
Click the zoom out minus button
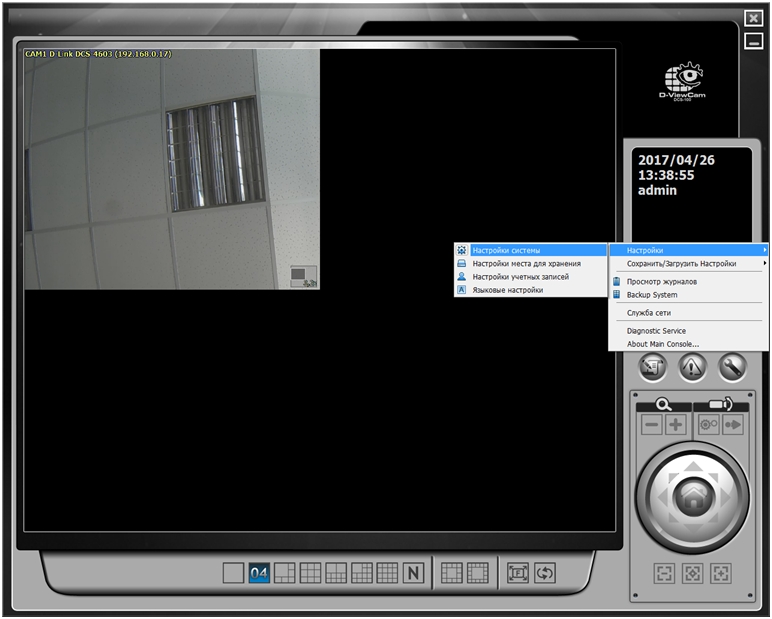click(x=652, y=425)
